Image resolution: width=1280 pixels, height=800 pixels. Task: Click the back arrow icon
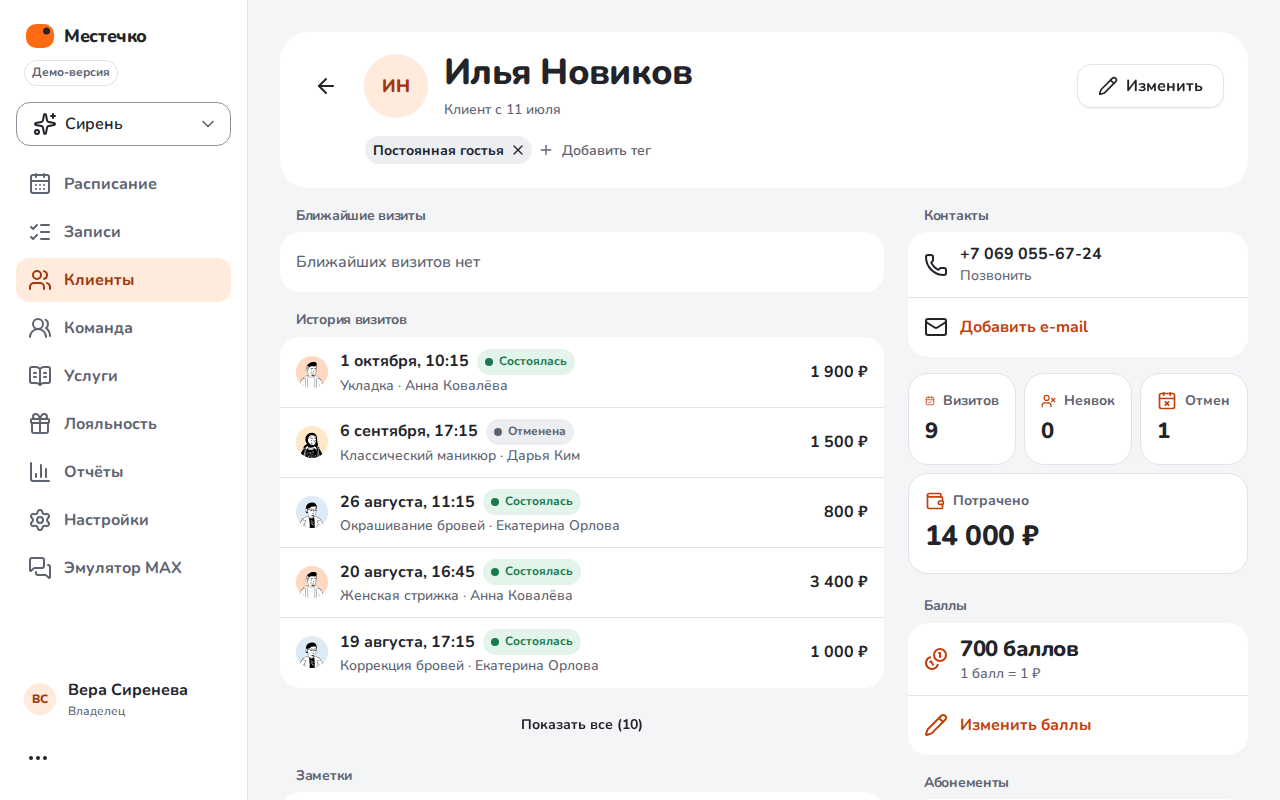point(326,86)
